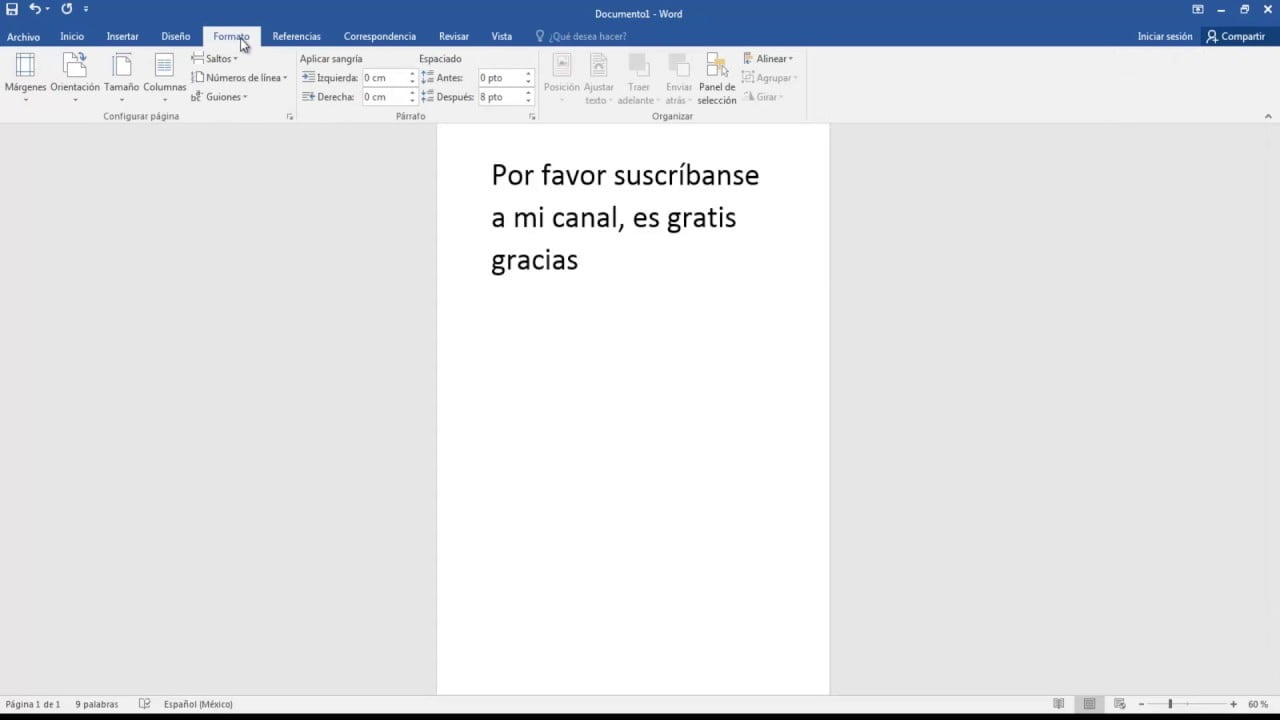1280x720 pixels.
Task: Select the Orientación icon
Action: click(x=75, y=77)
